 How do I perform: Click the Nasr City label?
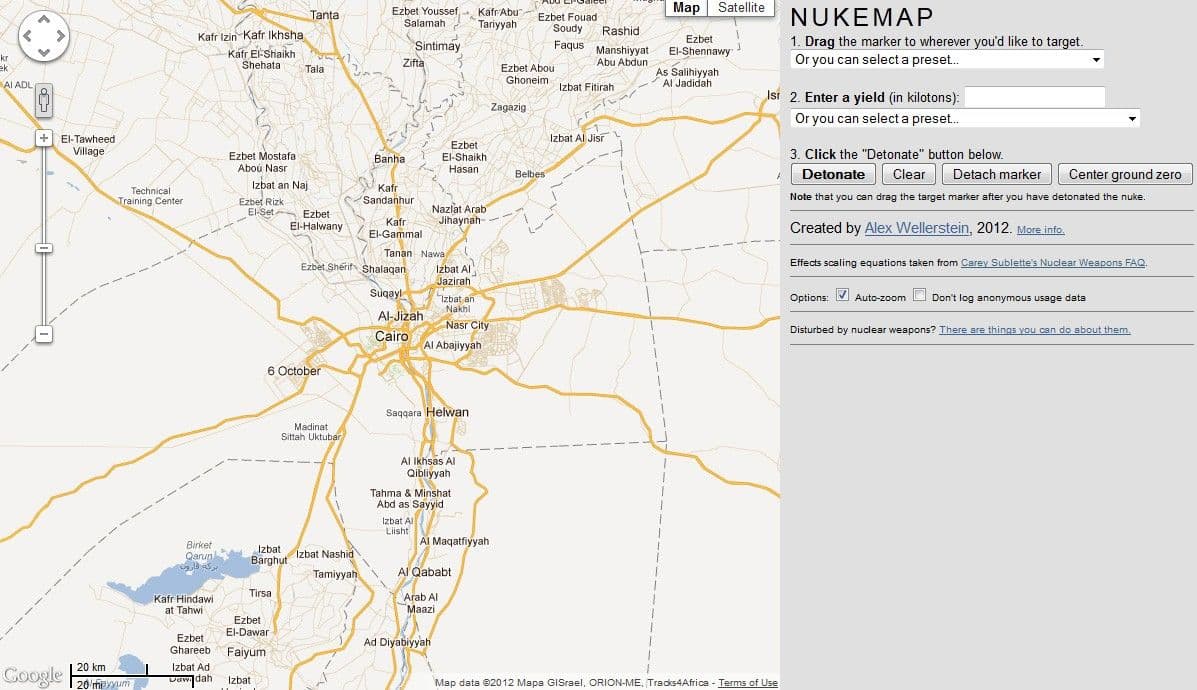coord(467,325)
